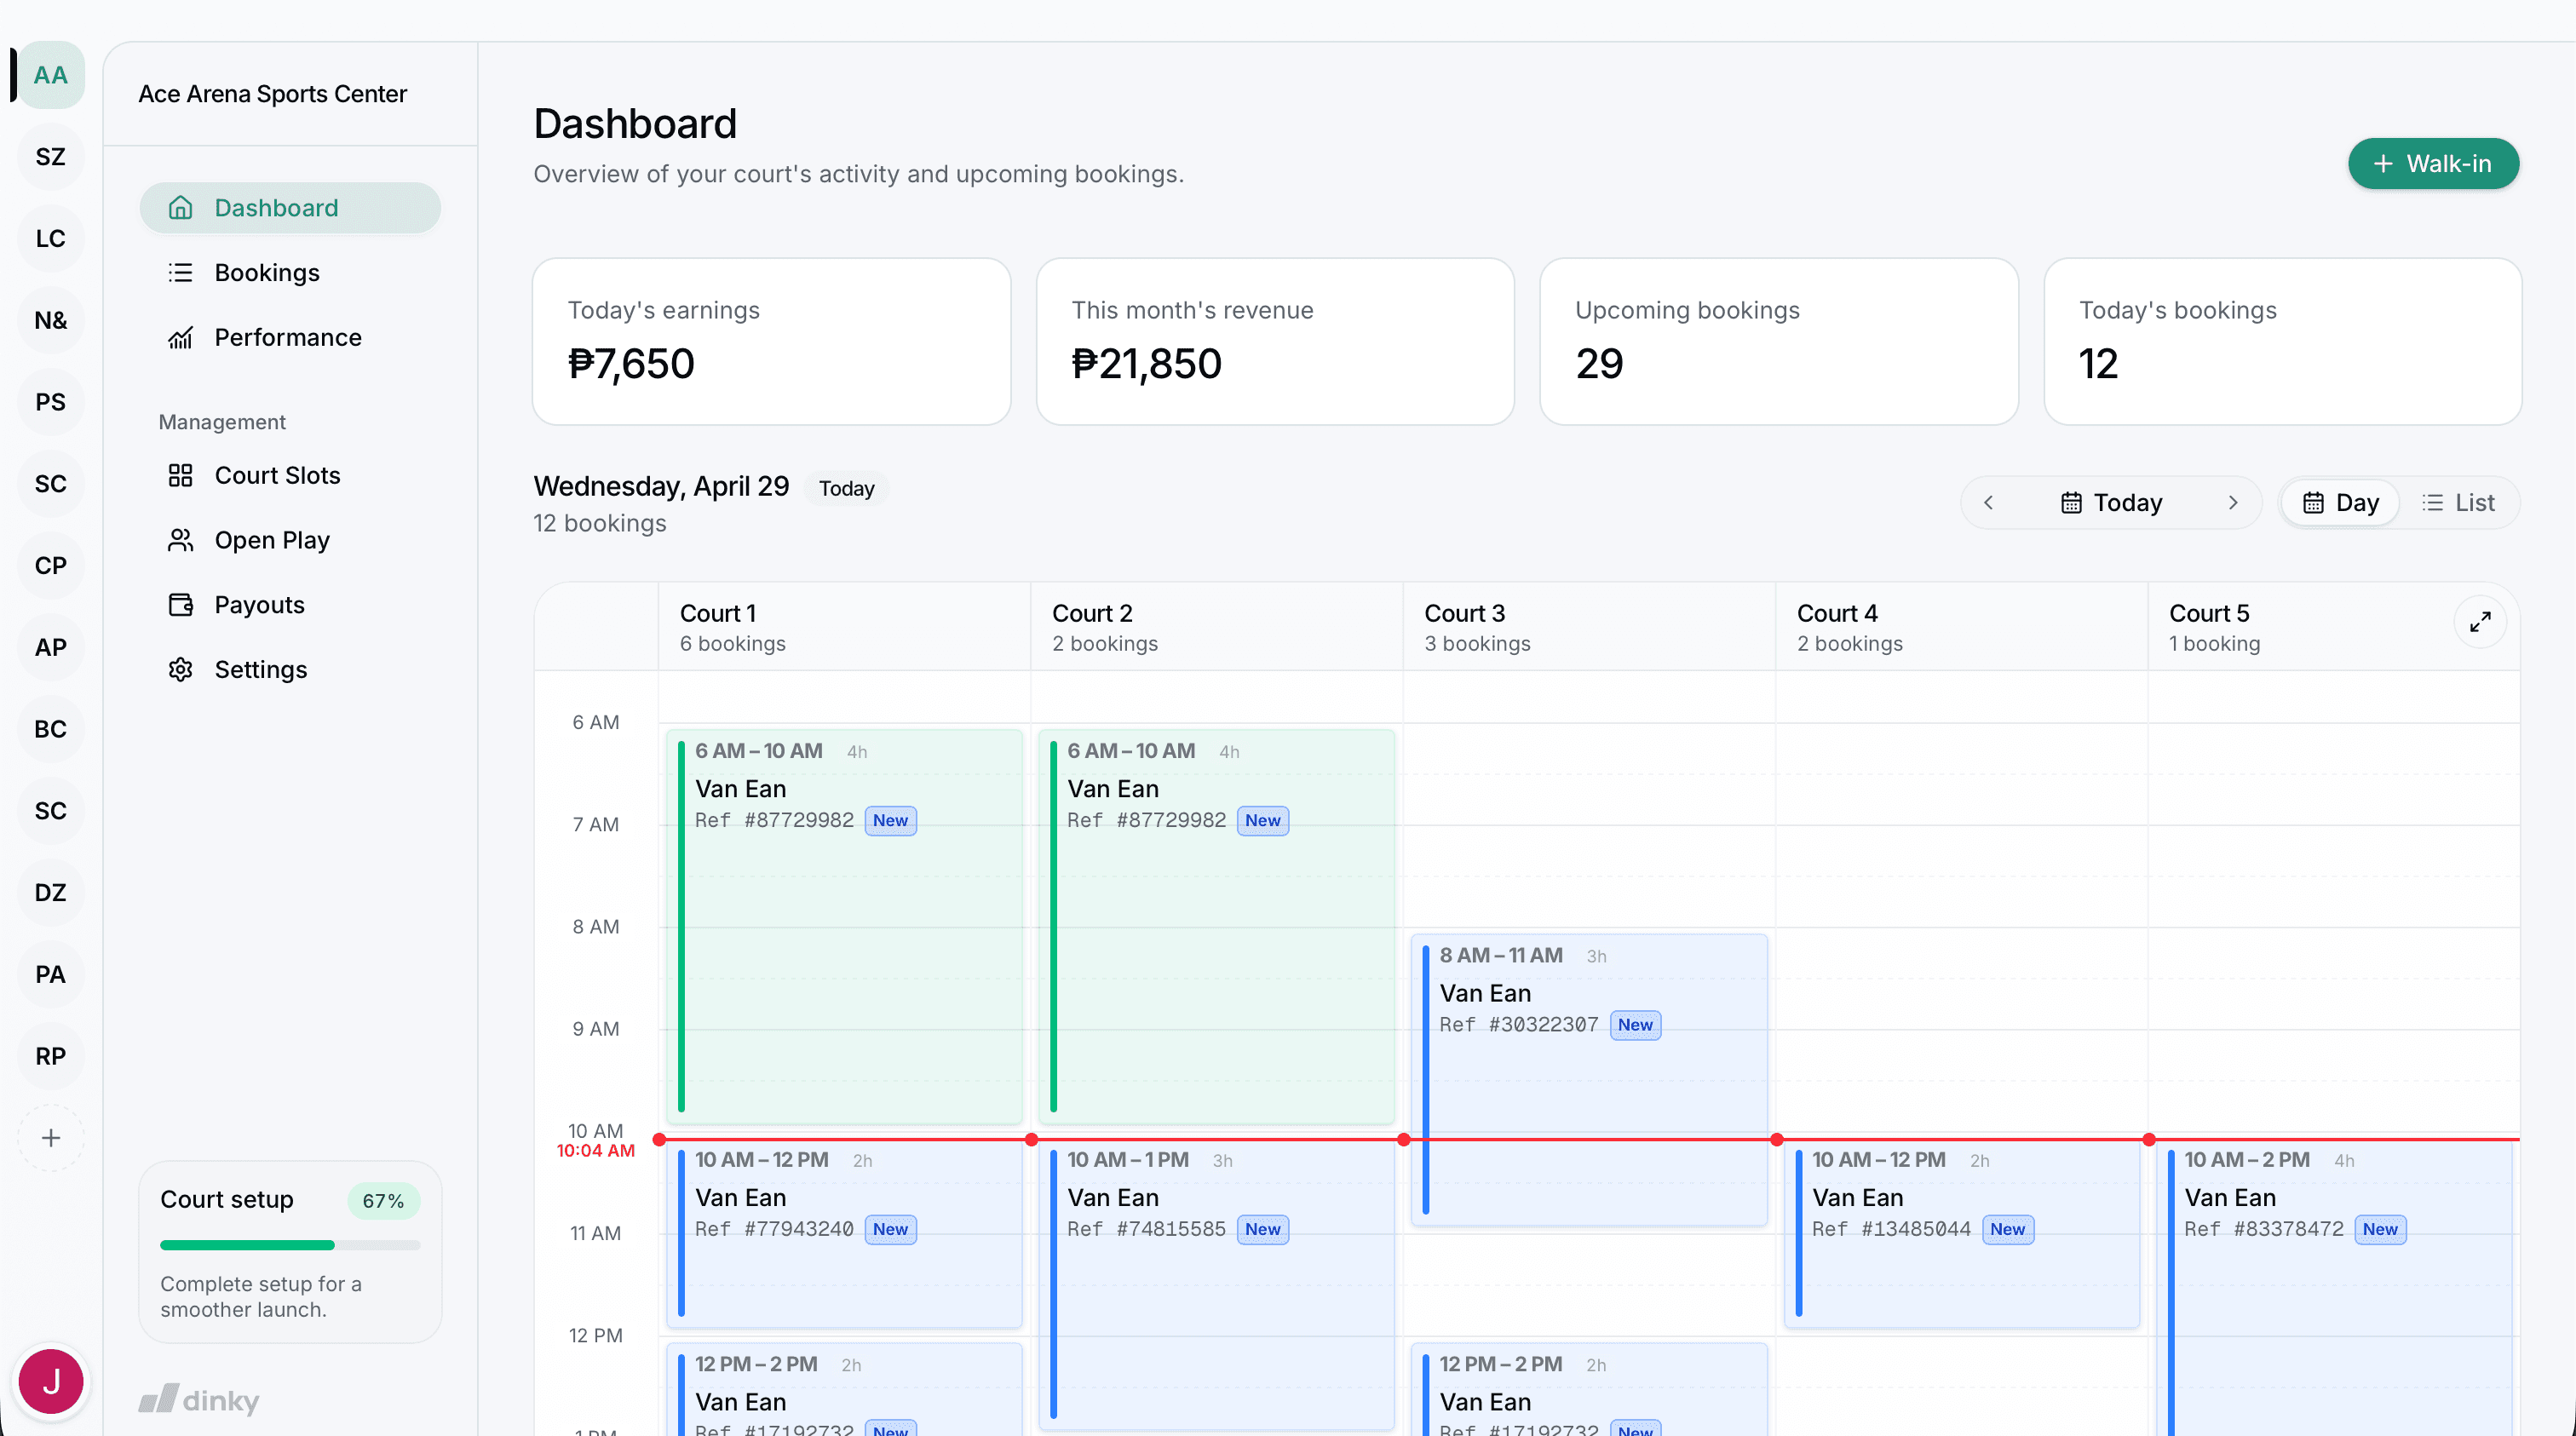This screenshot has width=2576, height=1436.
Task: Switch schedule to List view
Action: [2458, 503]
